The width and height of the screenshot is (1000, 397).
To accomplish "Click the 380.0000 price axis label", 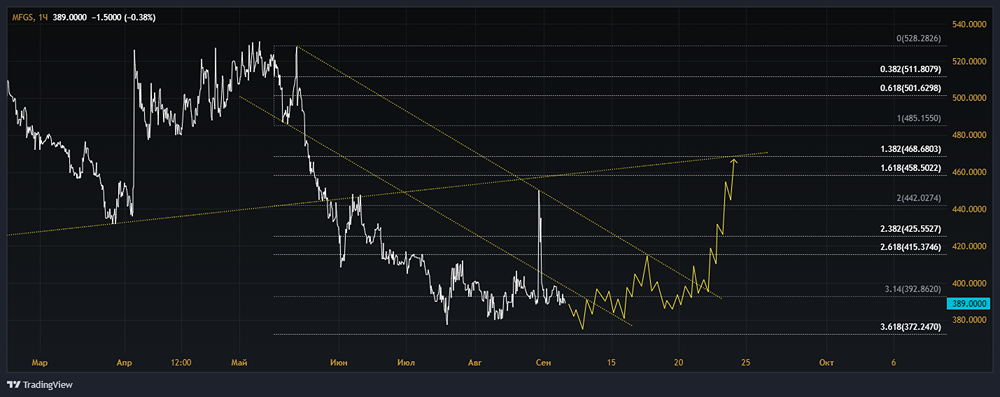I will tap(969, 320).
